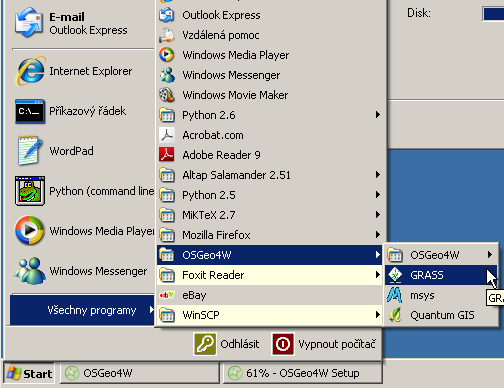
Task: Open msys icon in OSGeo4W submenu
Action: tap(395, 295)
